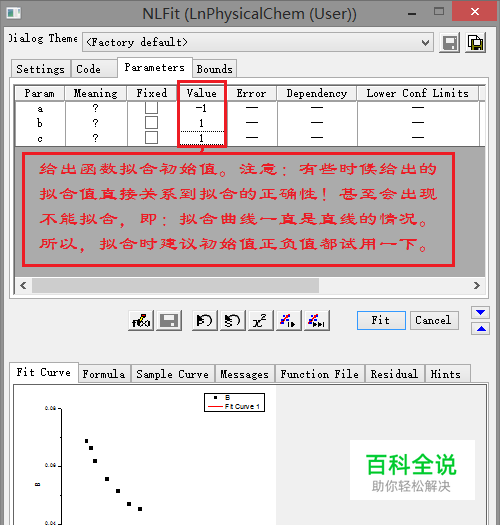Click the blue up-arrow panel button
Screen dimensions: 500x525
click(481, 329)
